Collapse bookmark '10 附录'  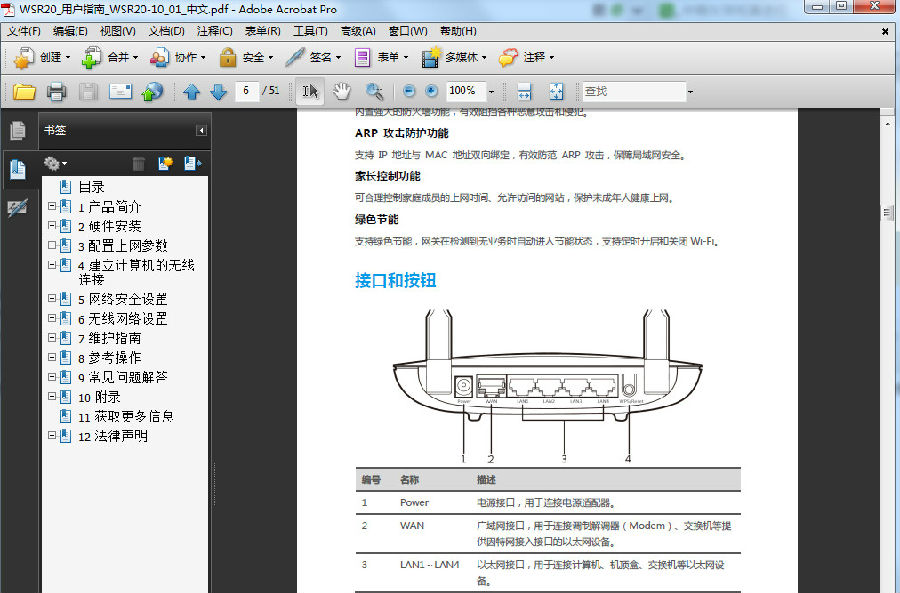[52, 396]
